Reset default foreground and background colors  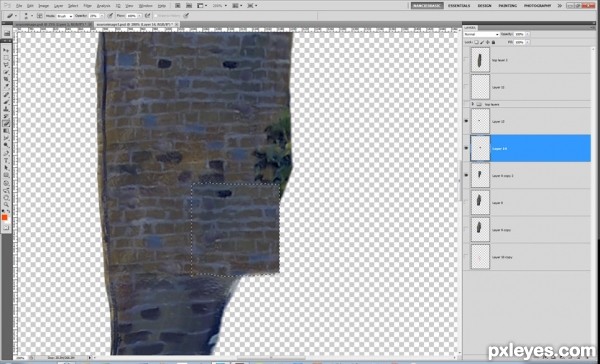click(x=3, y=210)
